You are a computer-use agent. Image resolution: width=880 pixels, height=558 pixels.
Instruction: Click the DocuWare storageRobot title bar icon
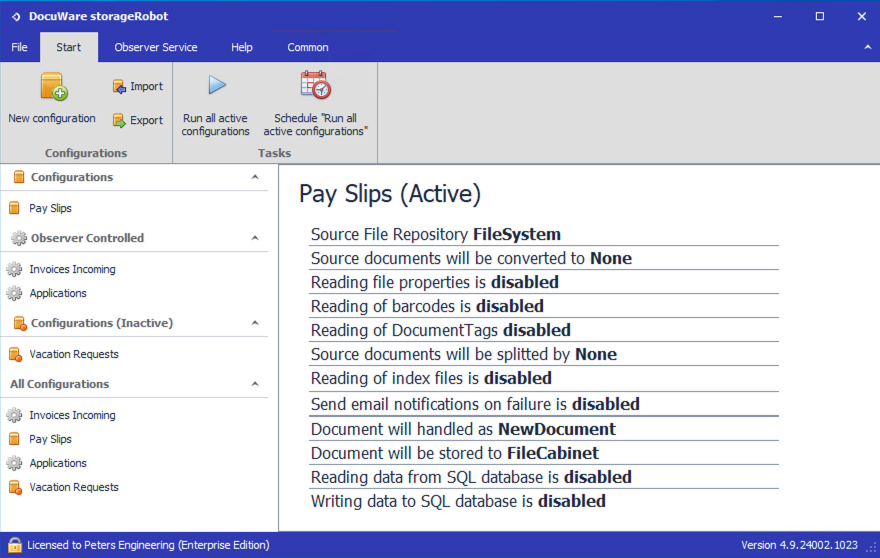pyautogui.click(x=16, y=16)
